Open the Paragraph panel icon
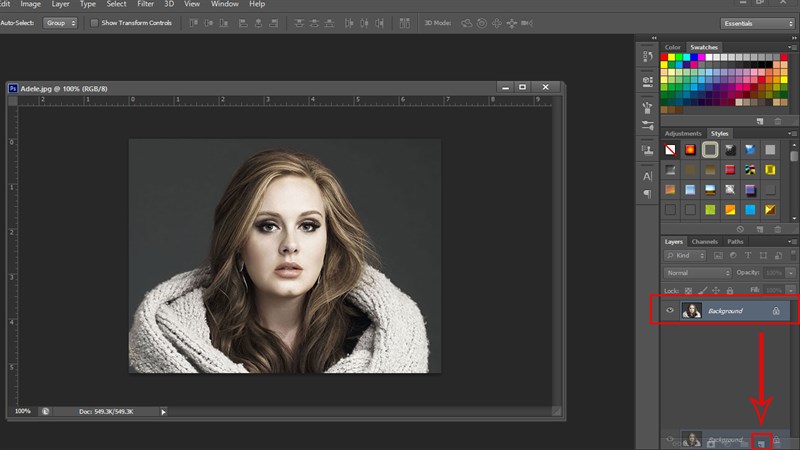The width and height of the screenshot is (800, 450). [647, 194]
